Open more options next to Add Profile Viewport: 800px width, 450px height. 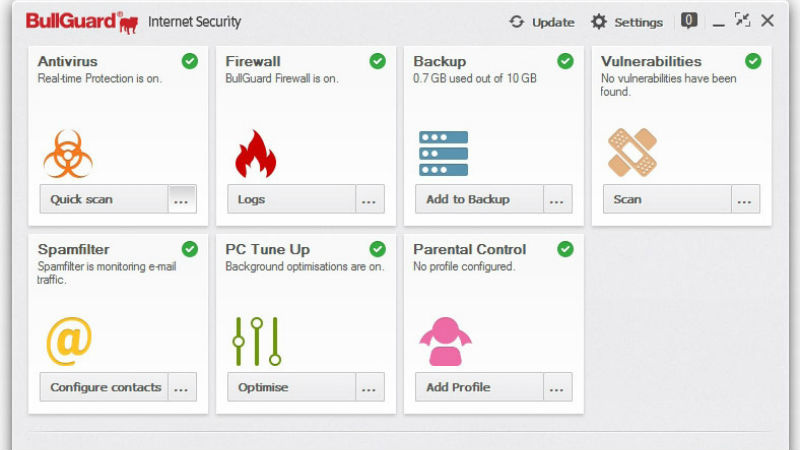point(557,387)
